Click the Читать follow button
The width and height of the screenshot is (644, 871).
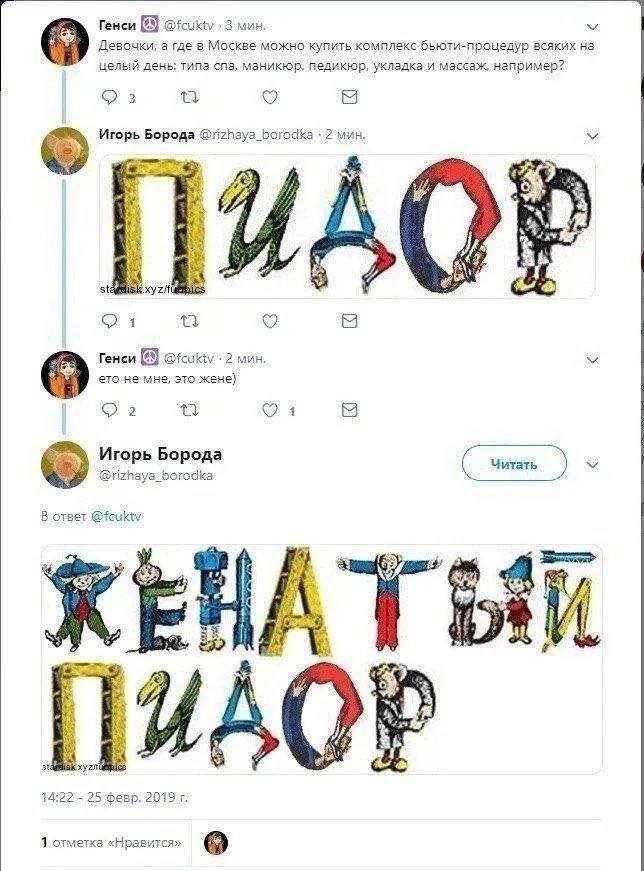coord(514,464)
